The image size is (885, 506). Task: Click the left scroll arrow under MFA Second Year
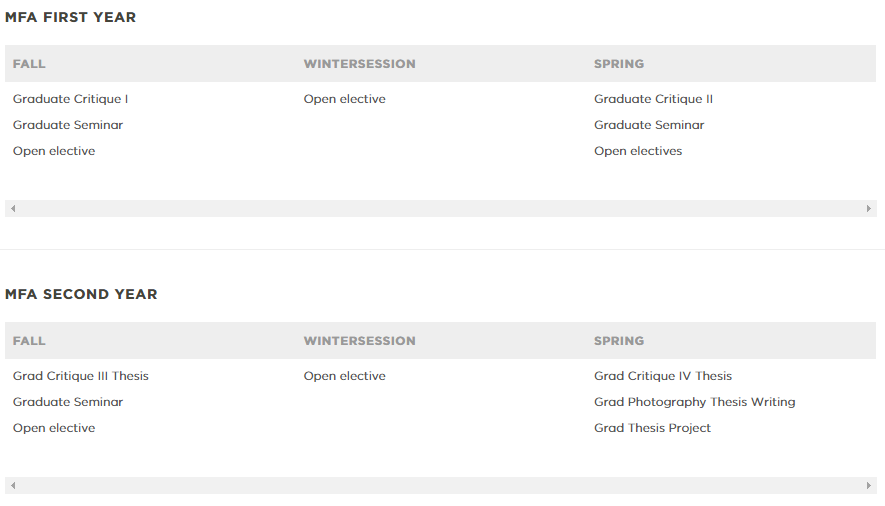[13, 486]
